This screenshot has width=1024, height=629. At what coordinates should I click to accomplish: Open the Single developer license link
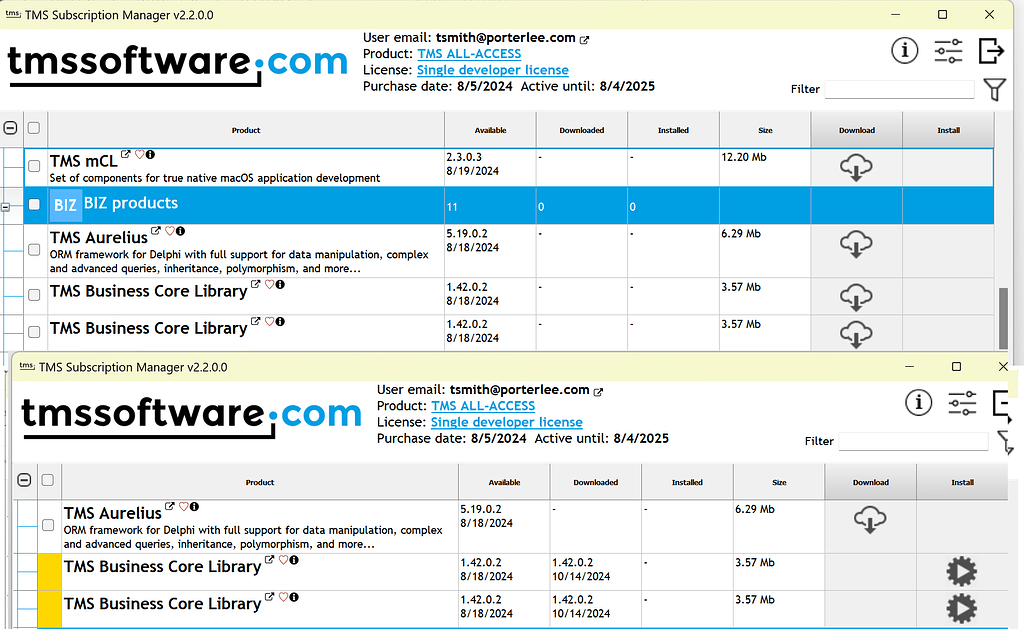click(x=493, y=70)
